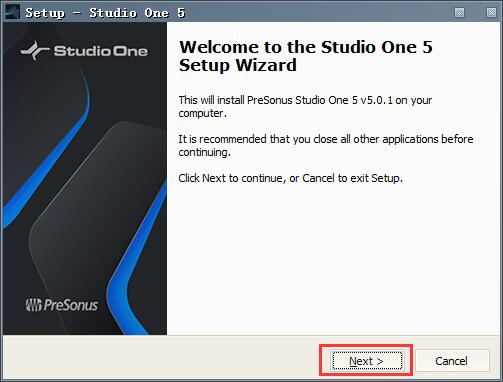Click the empty white area below the instructions
Viewport: 503px width, 382px height.
coord(333,260)
